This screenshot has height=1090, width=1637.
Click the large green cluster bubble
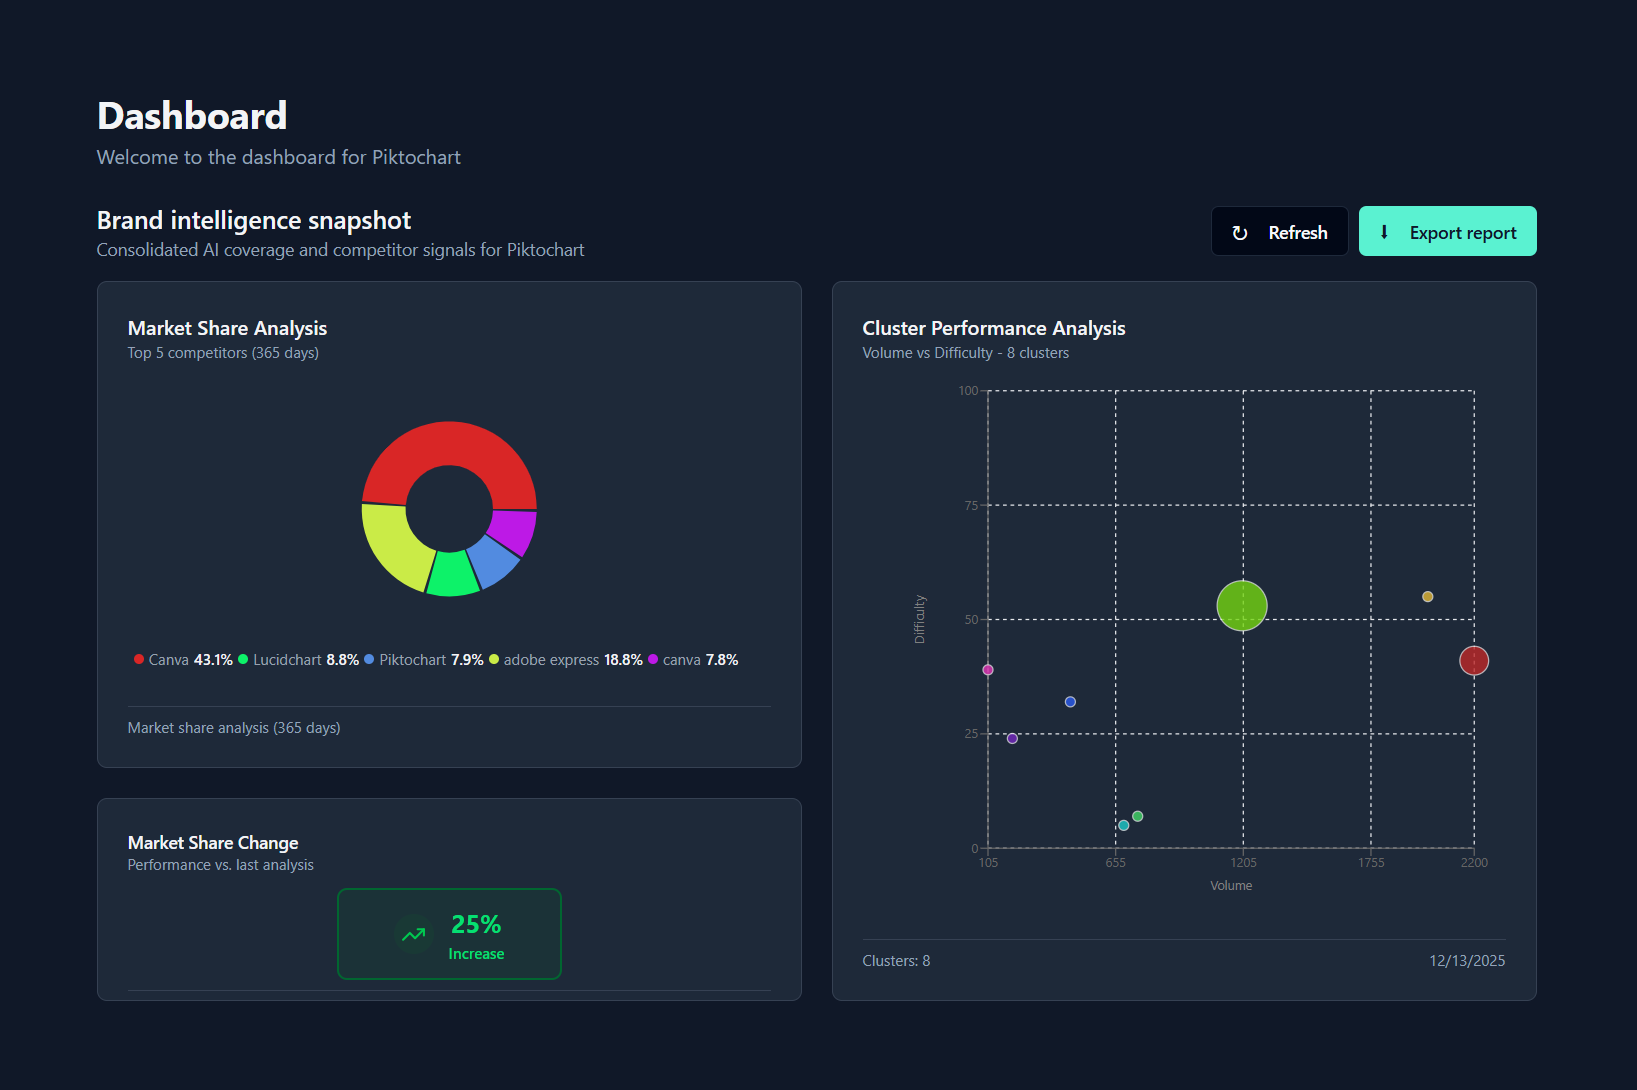[x=1242, y=605]
